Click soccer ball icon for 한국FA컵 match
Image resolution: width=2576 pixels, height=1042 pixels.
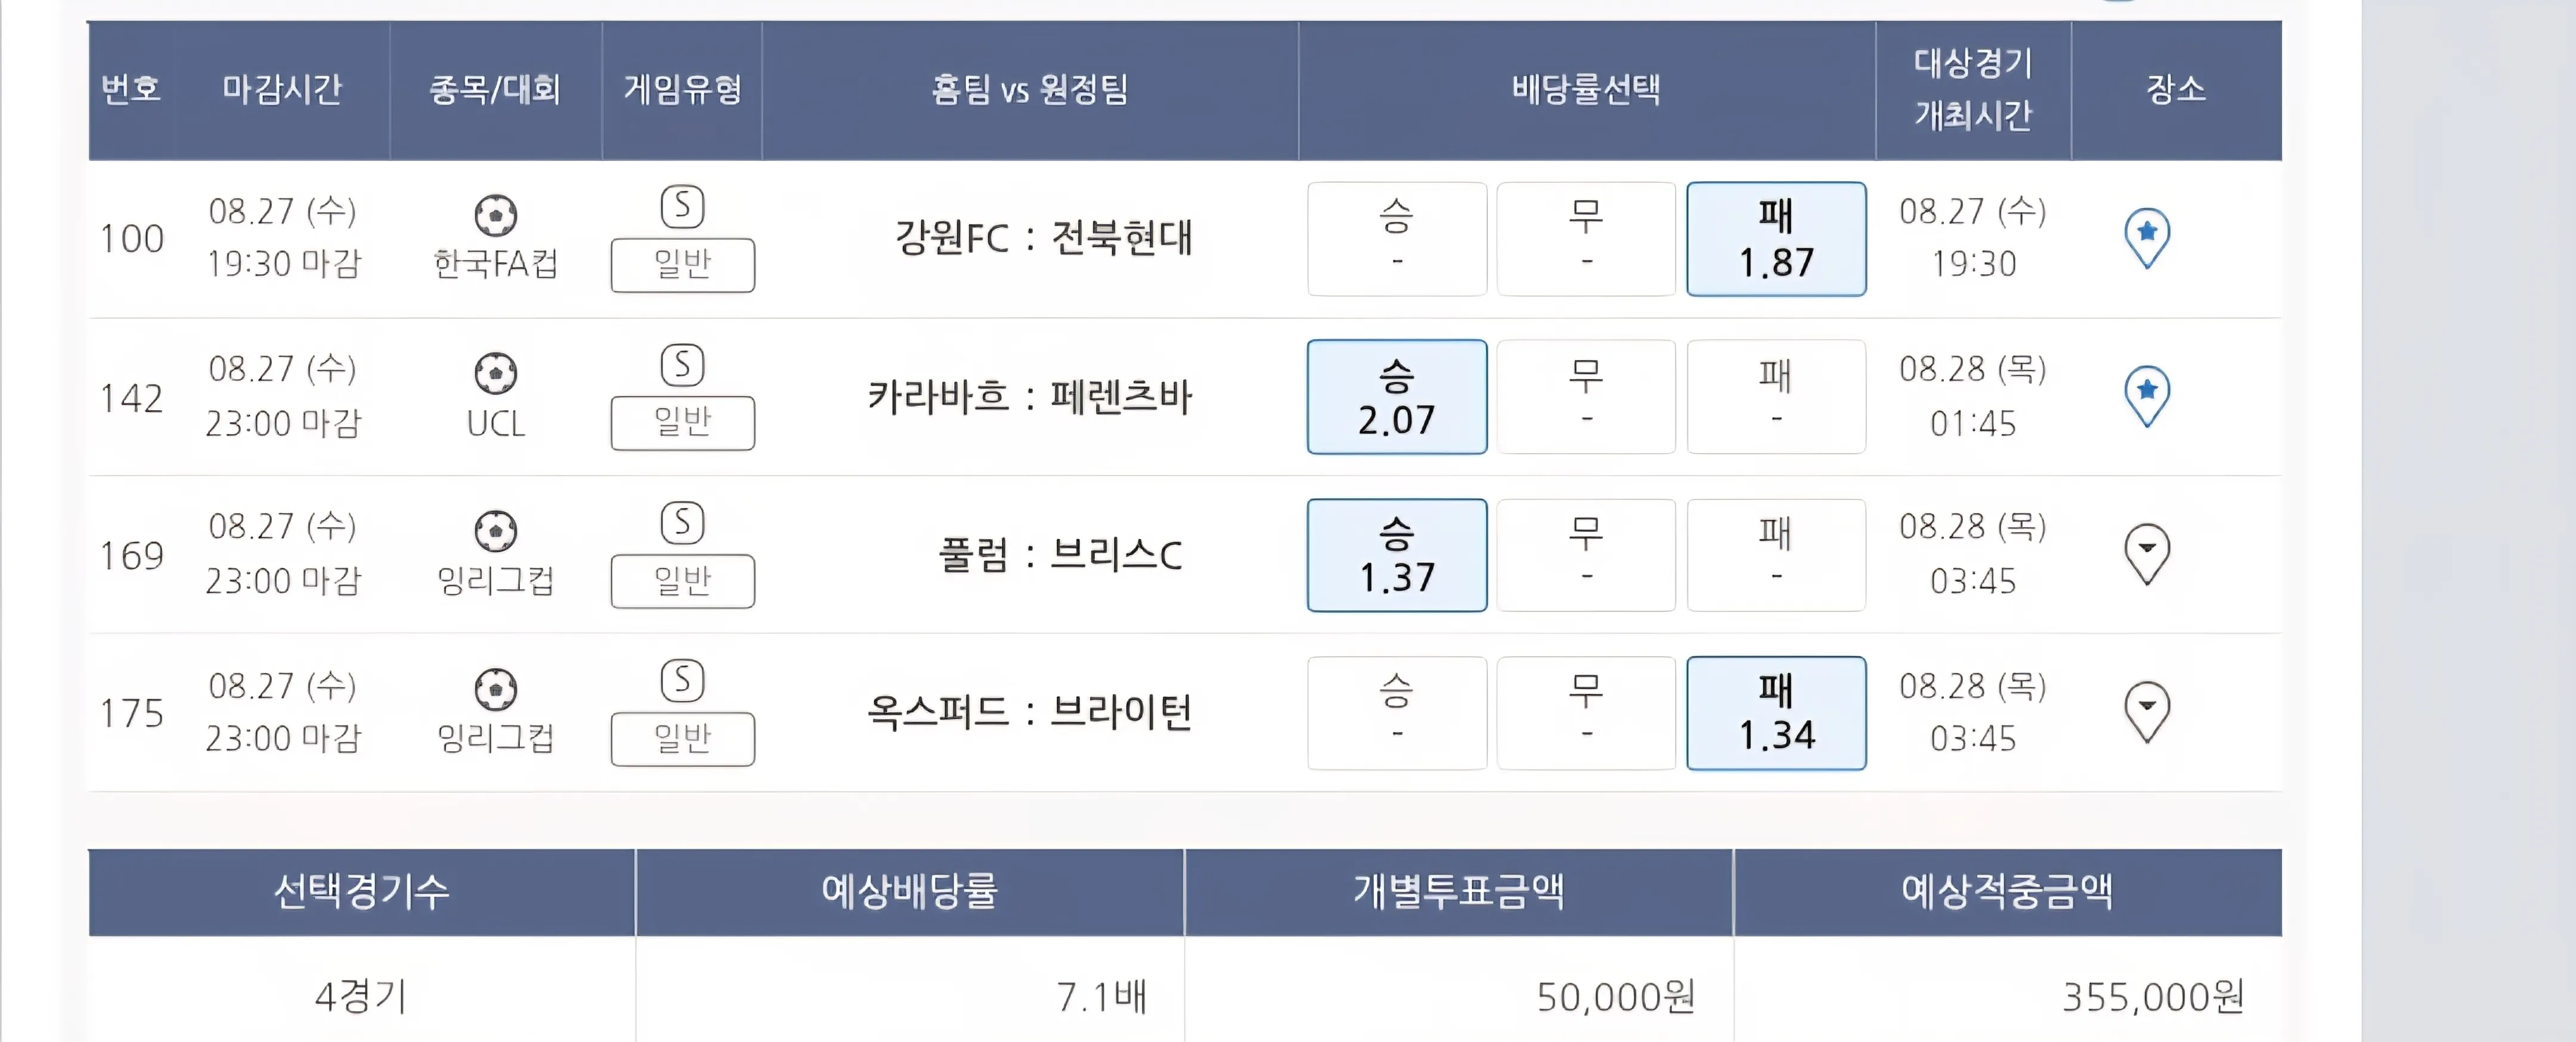pyautogui.click(x=495, y=214)
